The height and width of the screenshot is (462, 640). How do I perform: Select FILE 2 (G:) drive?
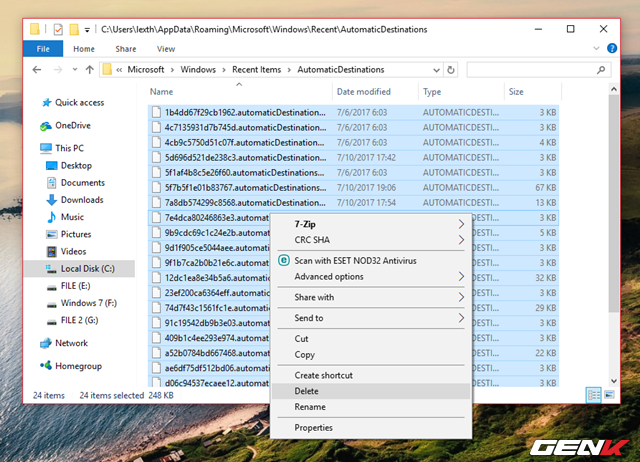click(x=79, y=320)
